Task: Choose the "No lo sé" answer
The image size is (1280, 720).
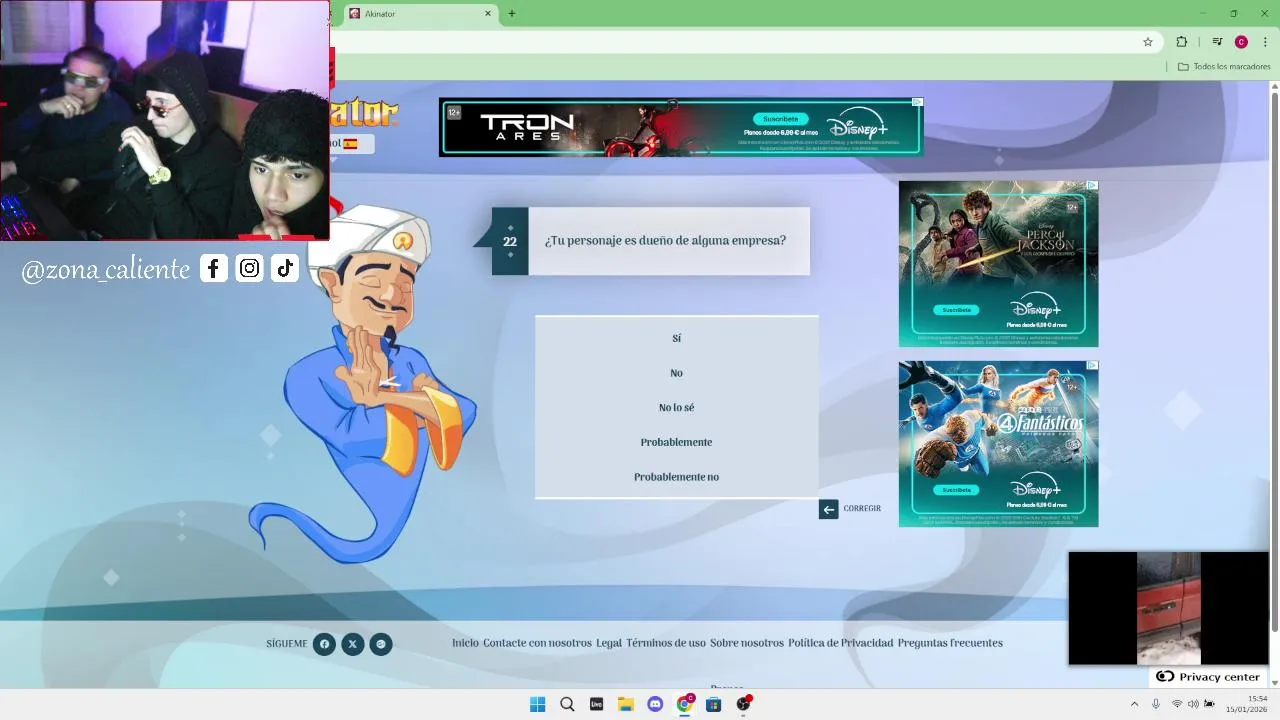Action: (x=676, y=407)
